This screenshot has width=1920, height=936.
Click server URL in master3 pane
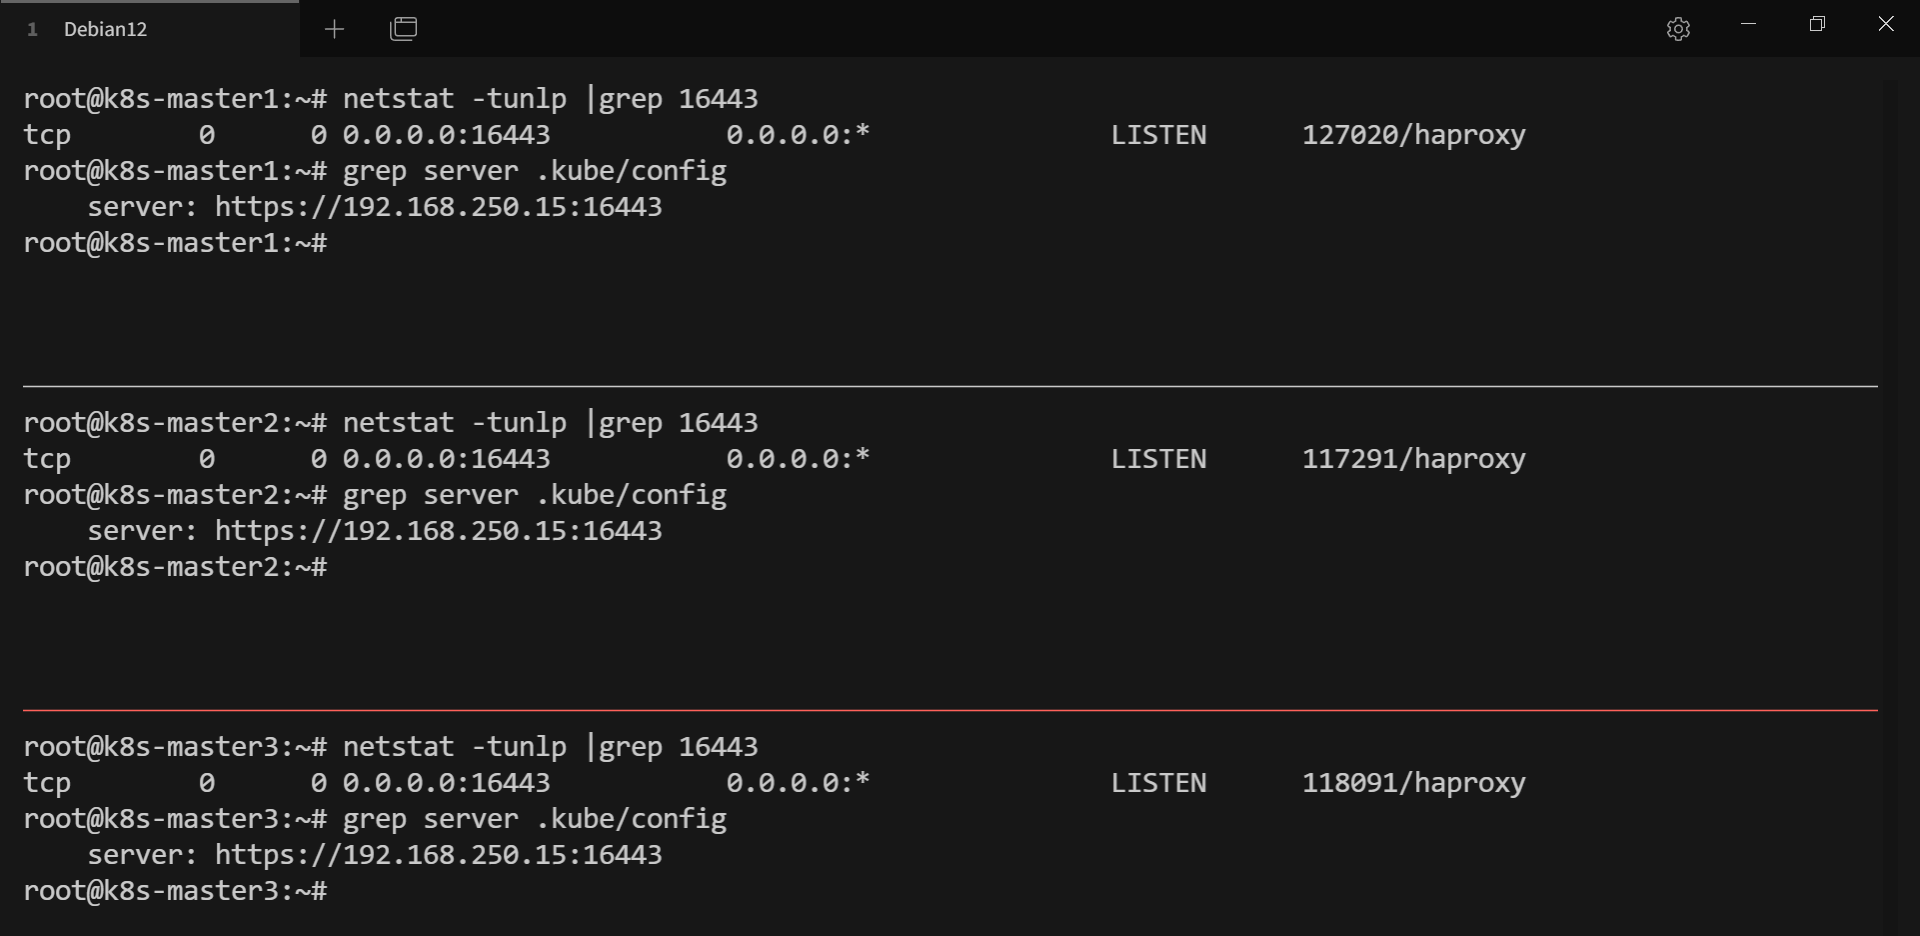coord(439,855)
